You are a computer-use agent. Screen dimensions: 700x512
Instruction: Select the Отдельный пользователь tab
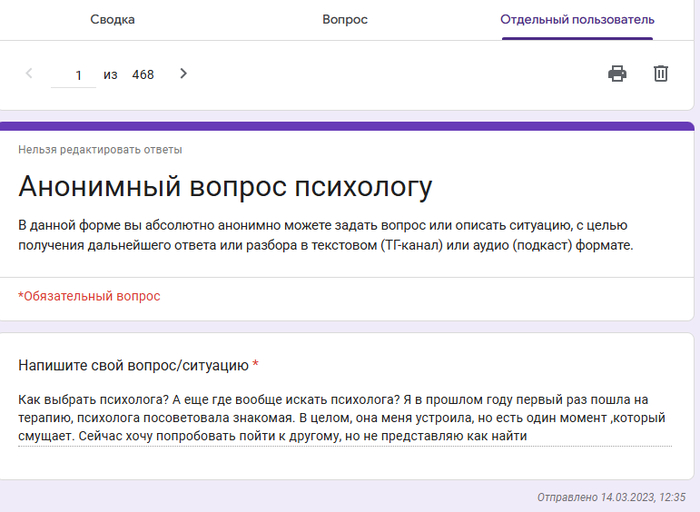[577, 20]
